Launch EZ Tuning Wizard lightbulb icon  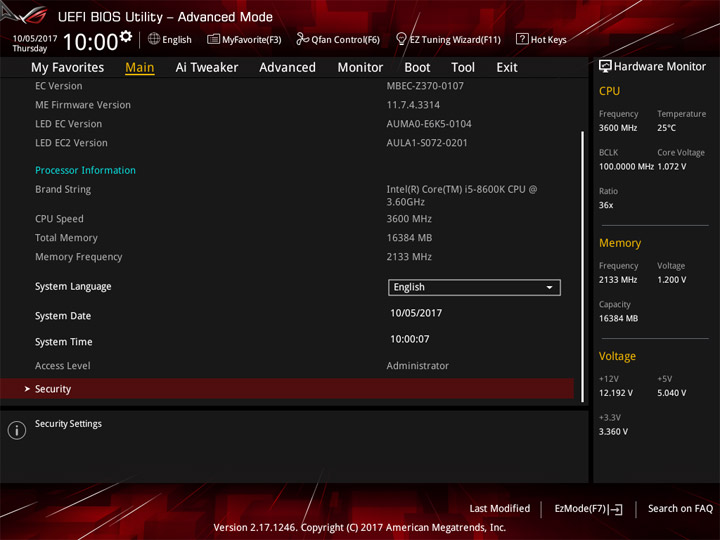point(401,39)
